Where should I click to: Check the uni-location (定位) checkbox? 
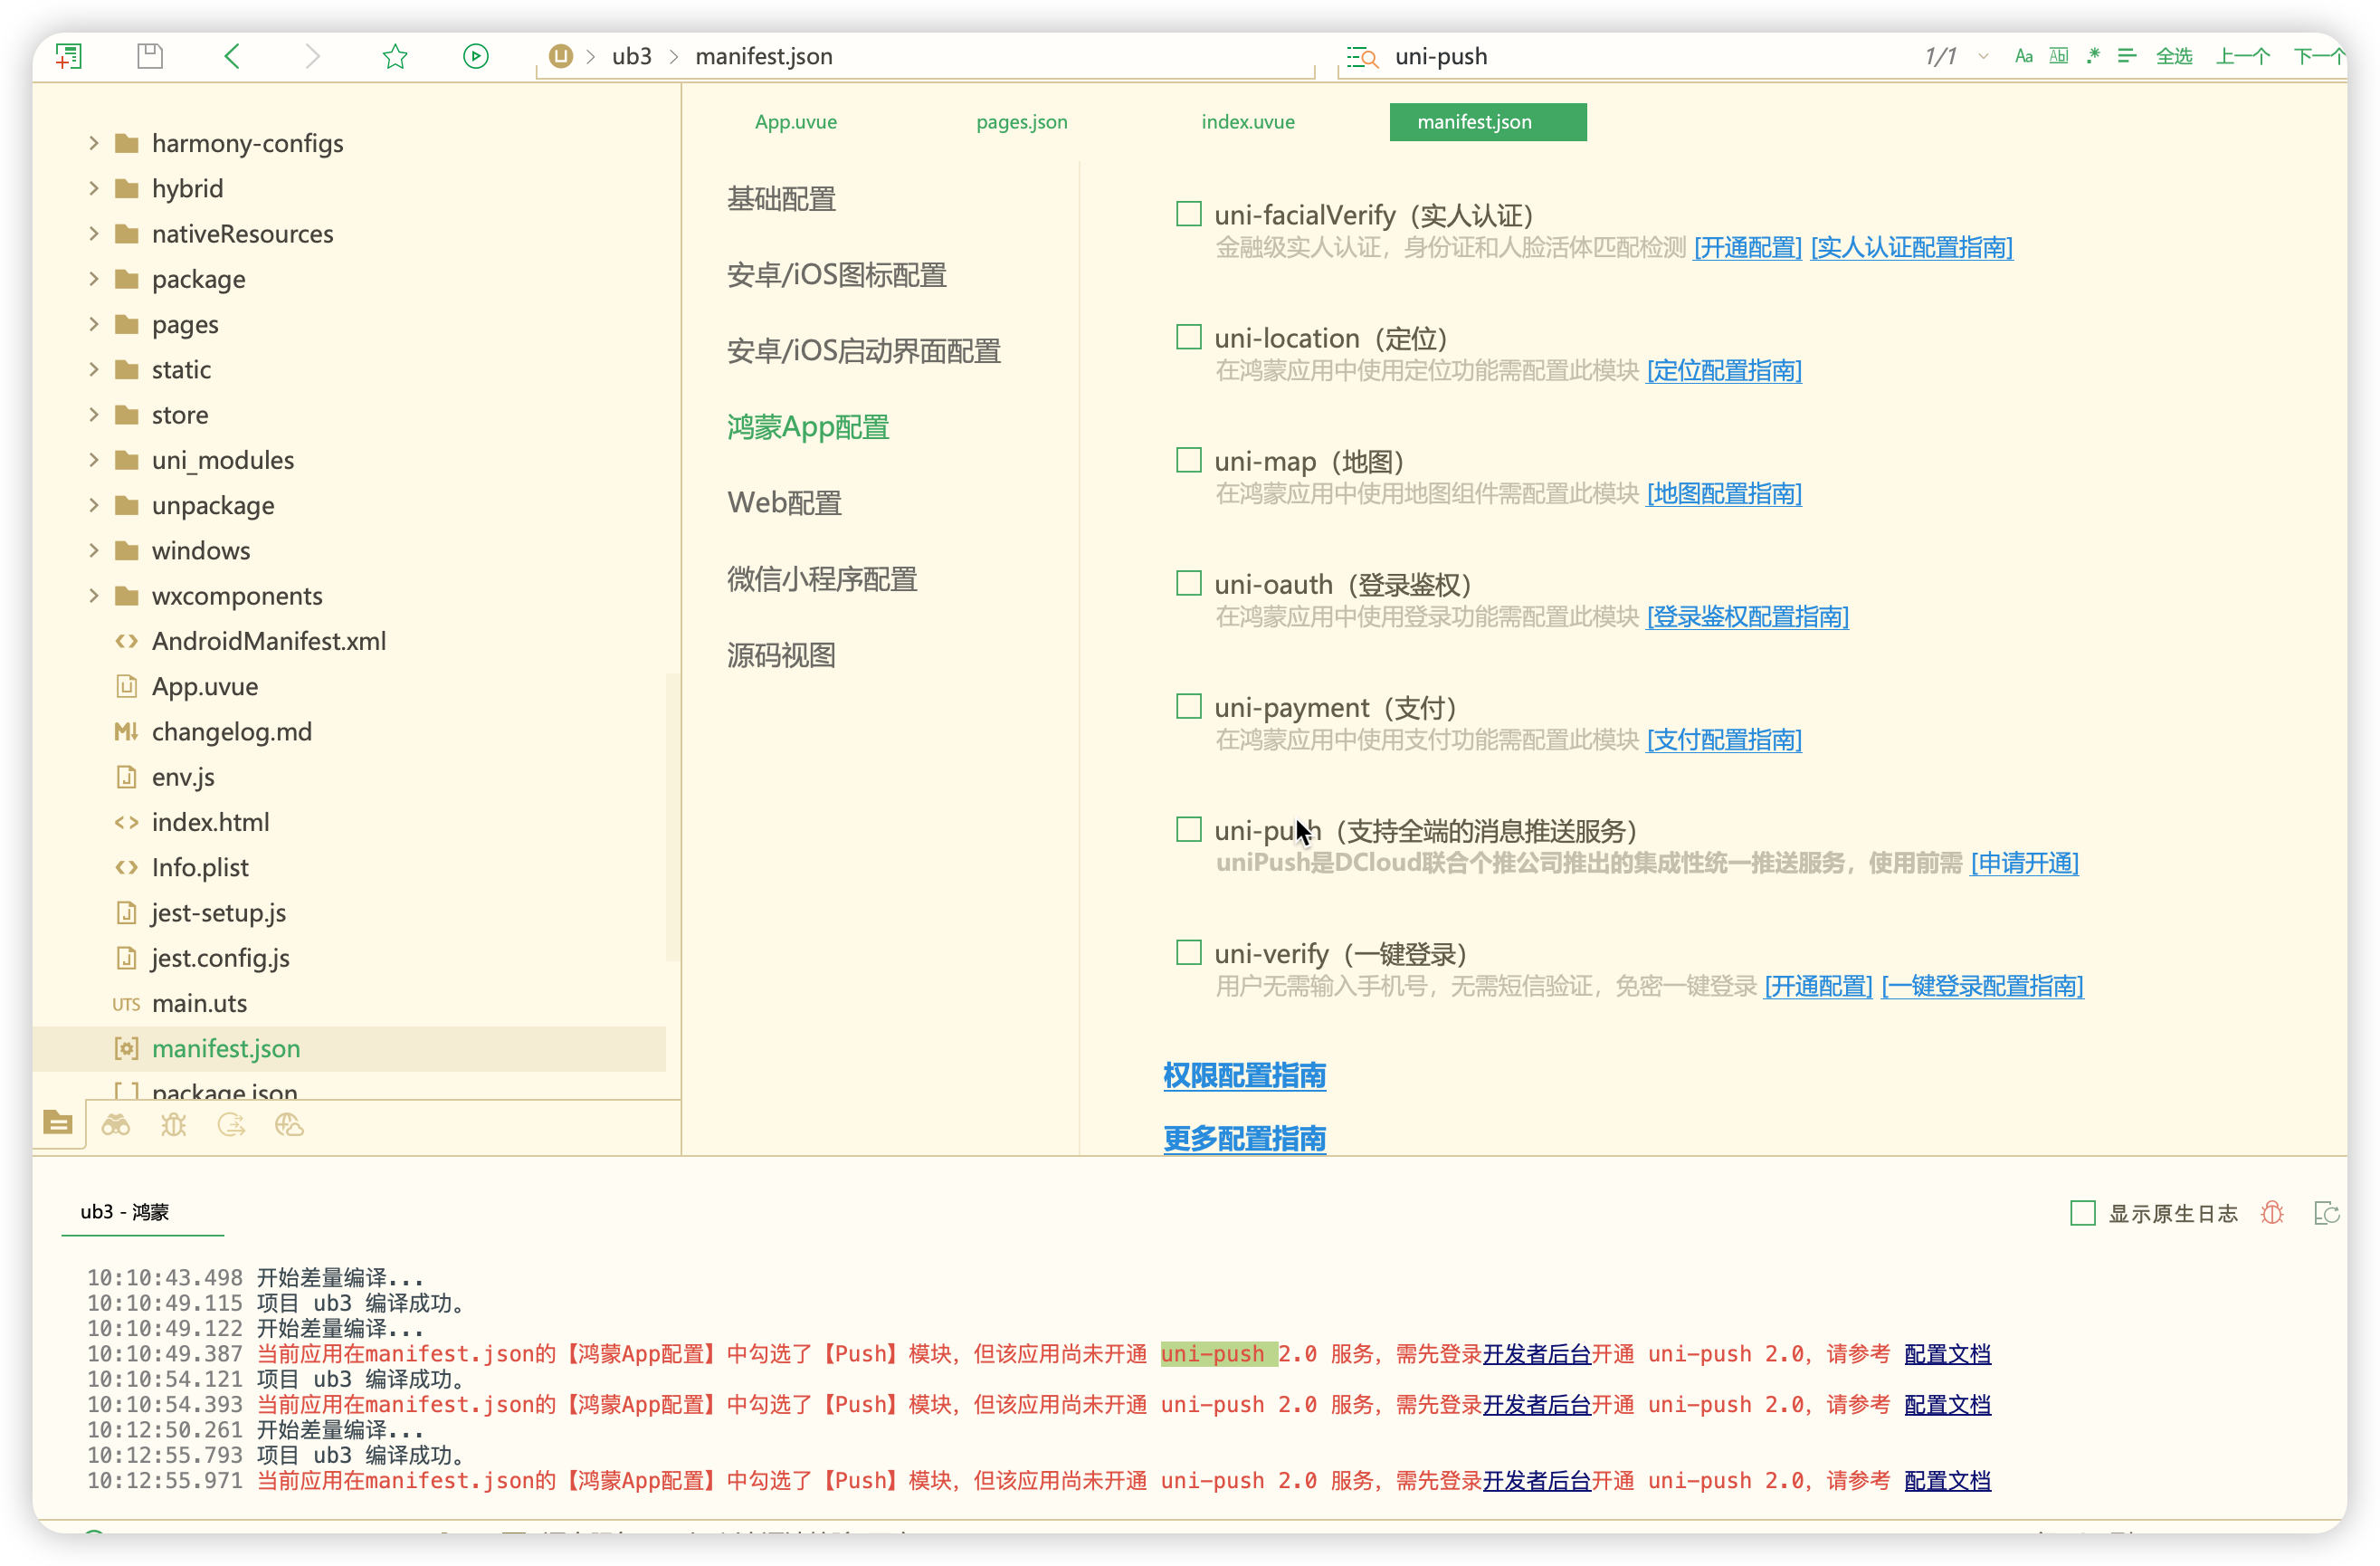point(1188,337)
